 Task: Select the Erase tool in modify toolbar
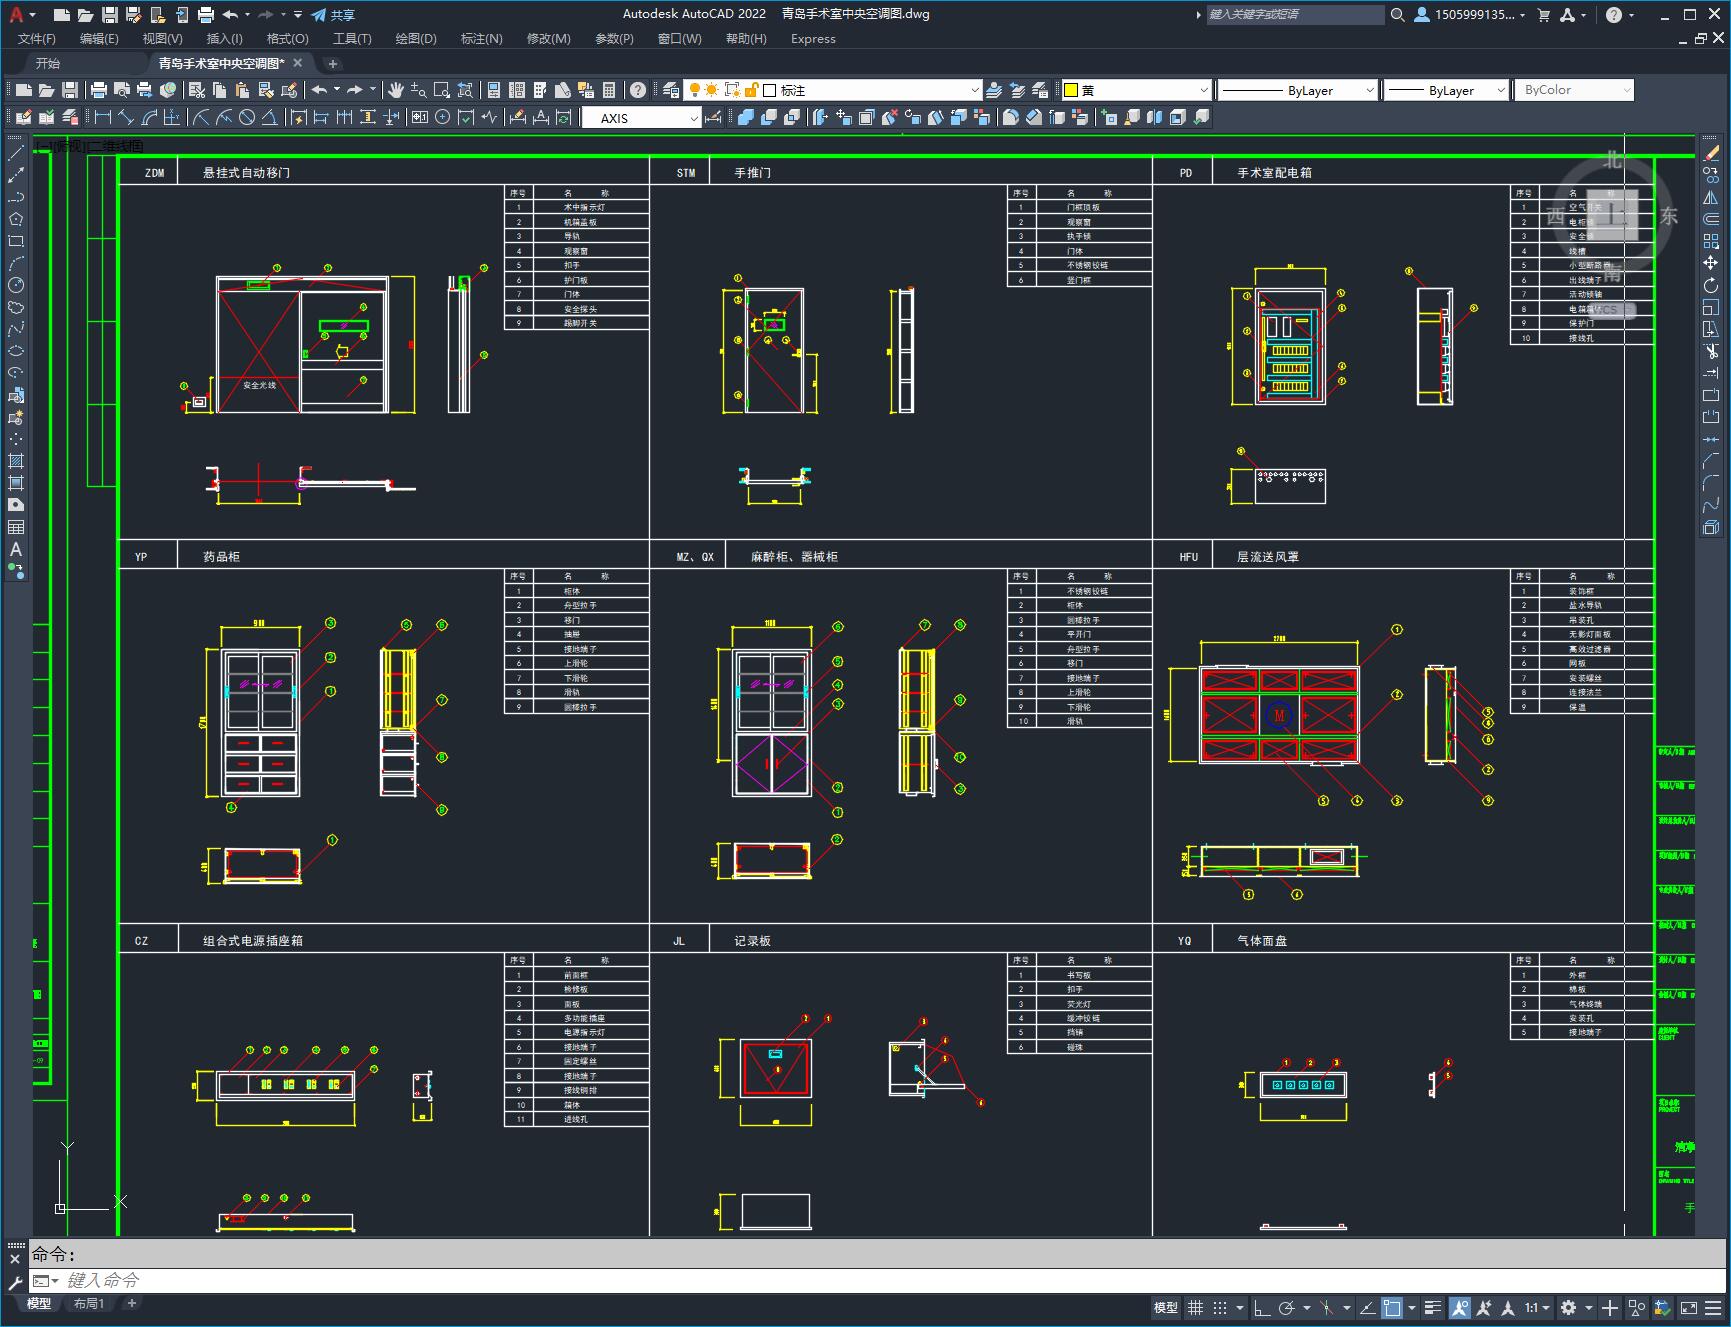click(1711, 153)
